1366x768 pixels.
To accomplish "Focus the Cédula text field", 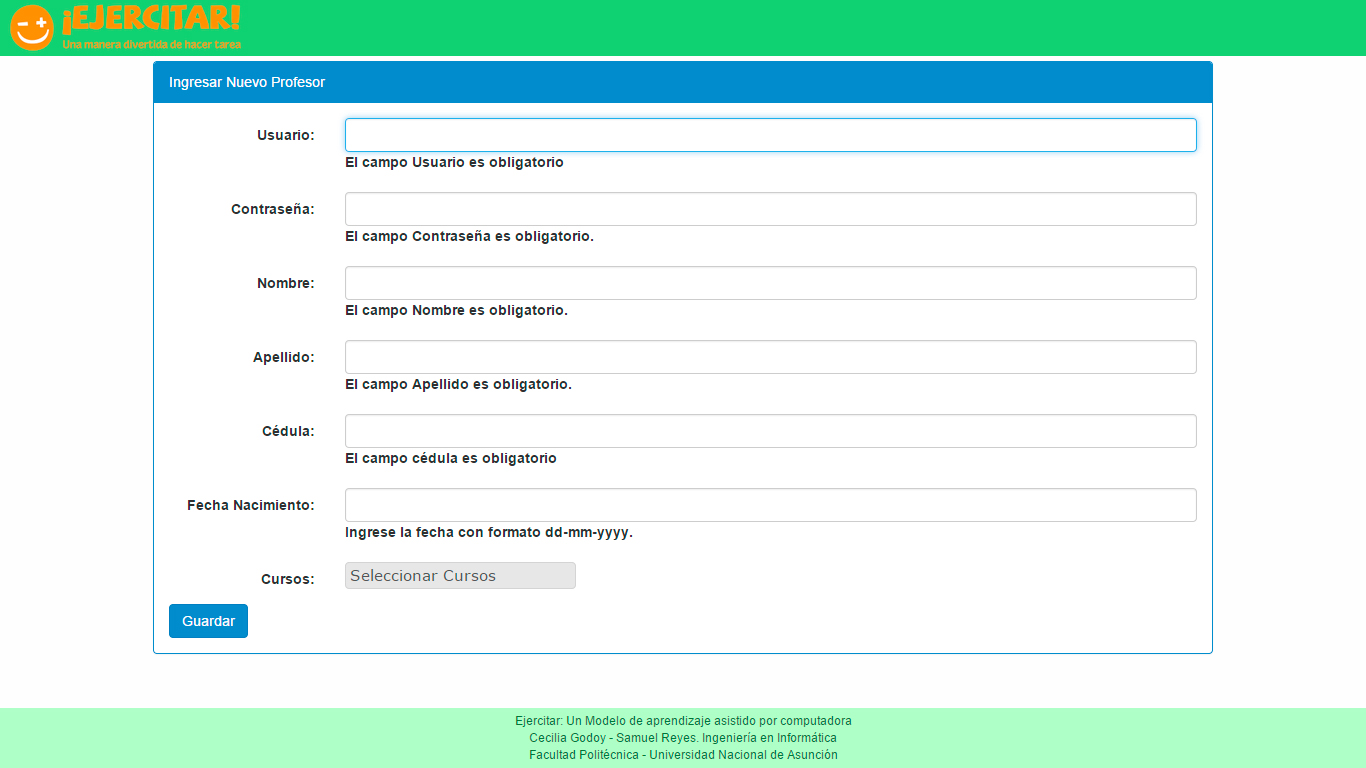I will click(x=770, y=431).
